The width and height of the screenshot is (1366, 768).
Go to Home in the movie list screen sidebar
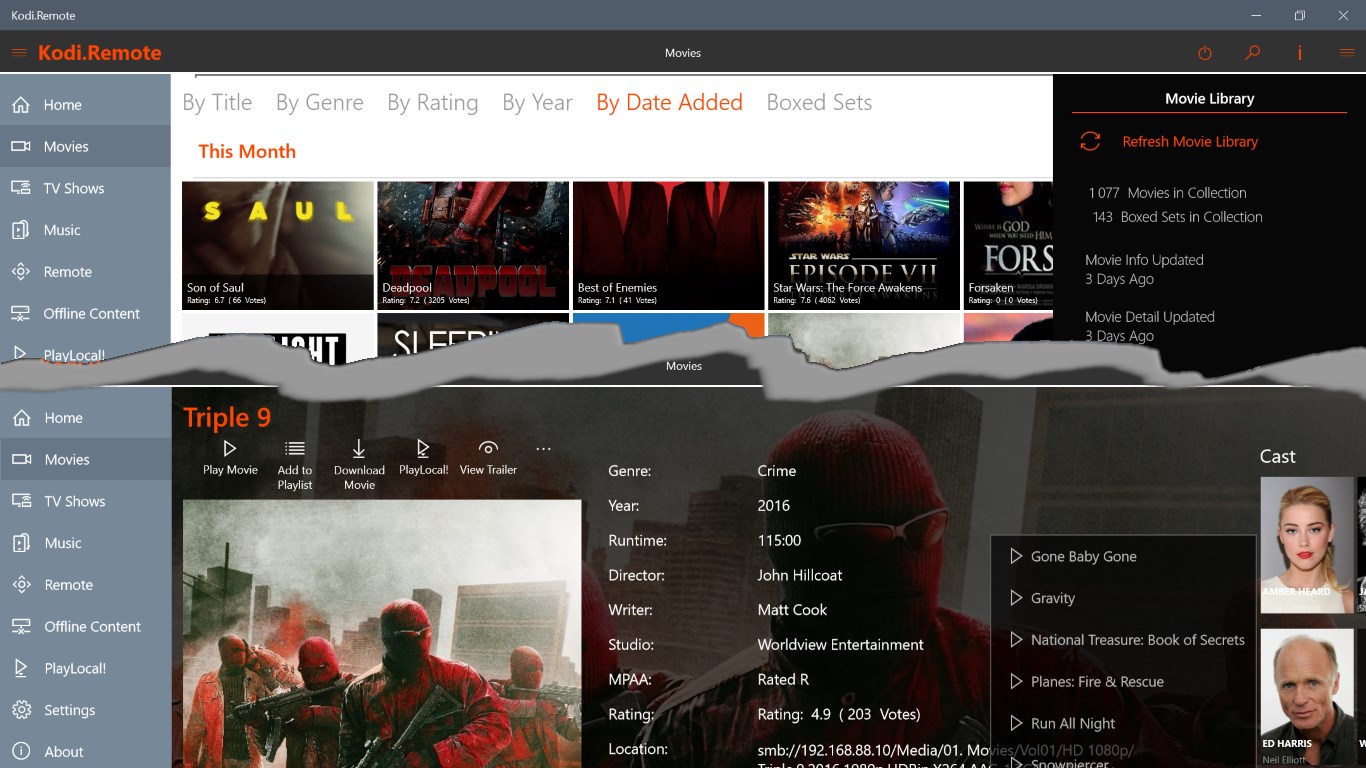(x=85, y=105)
